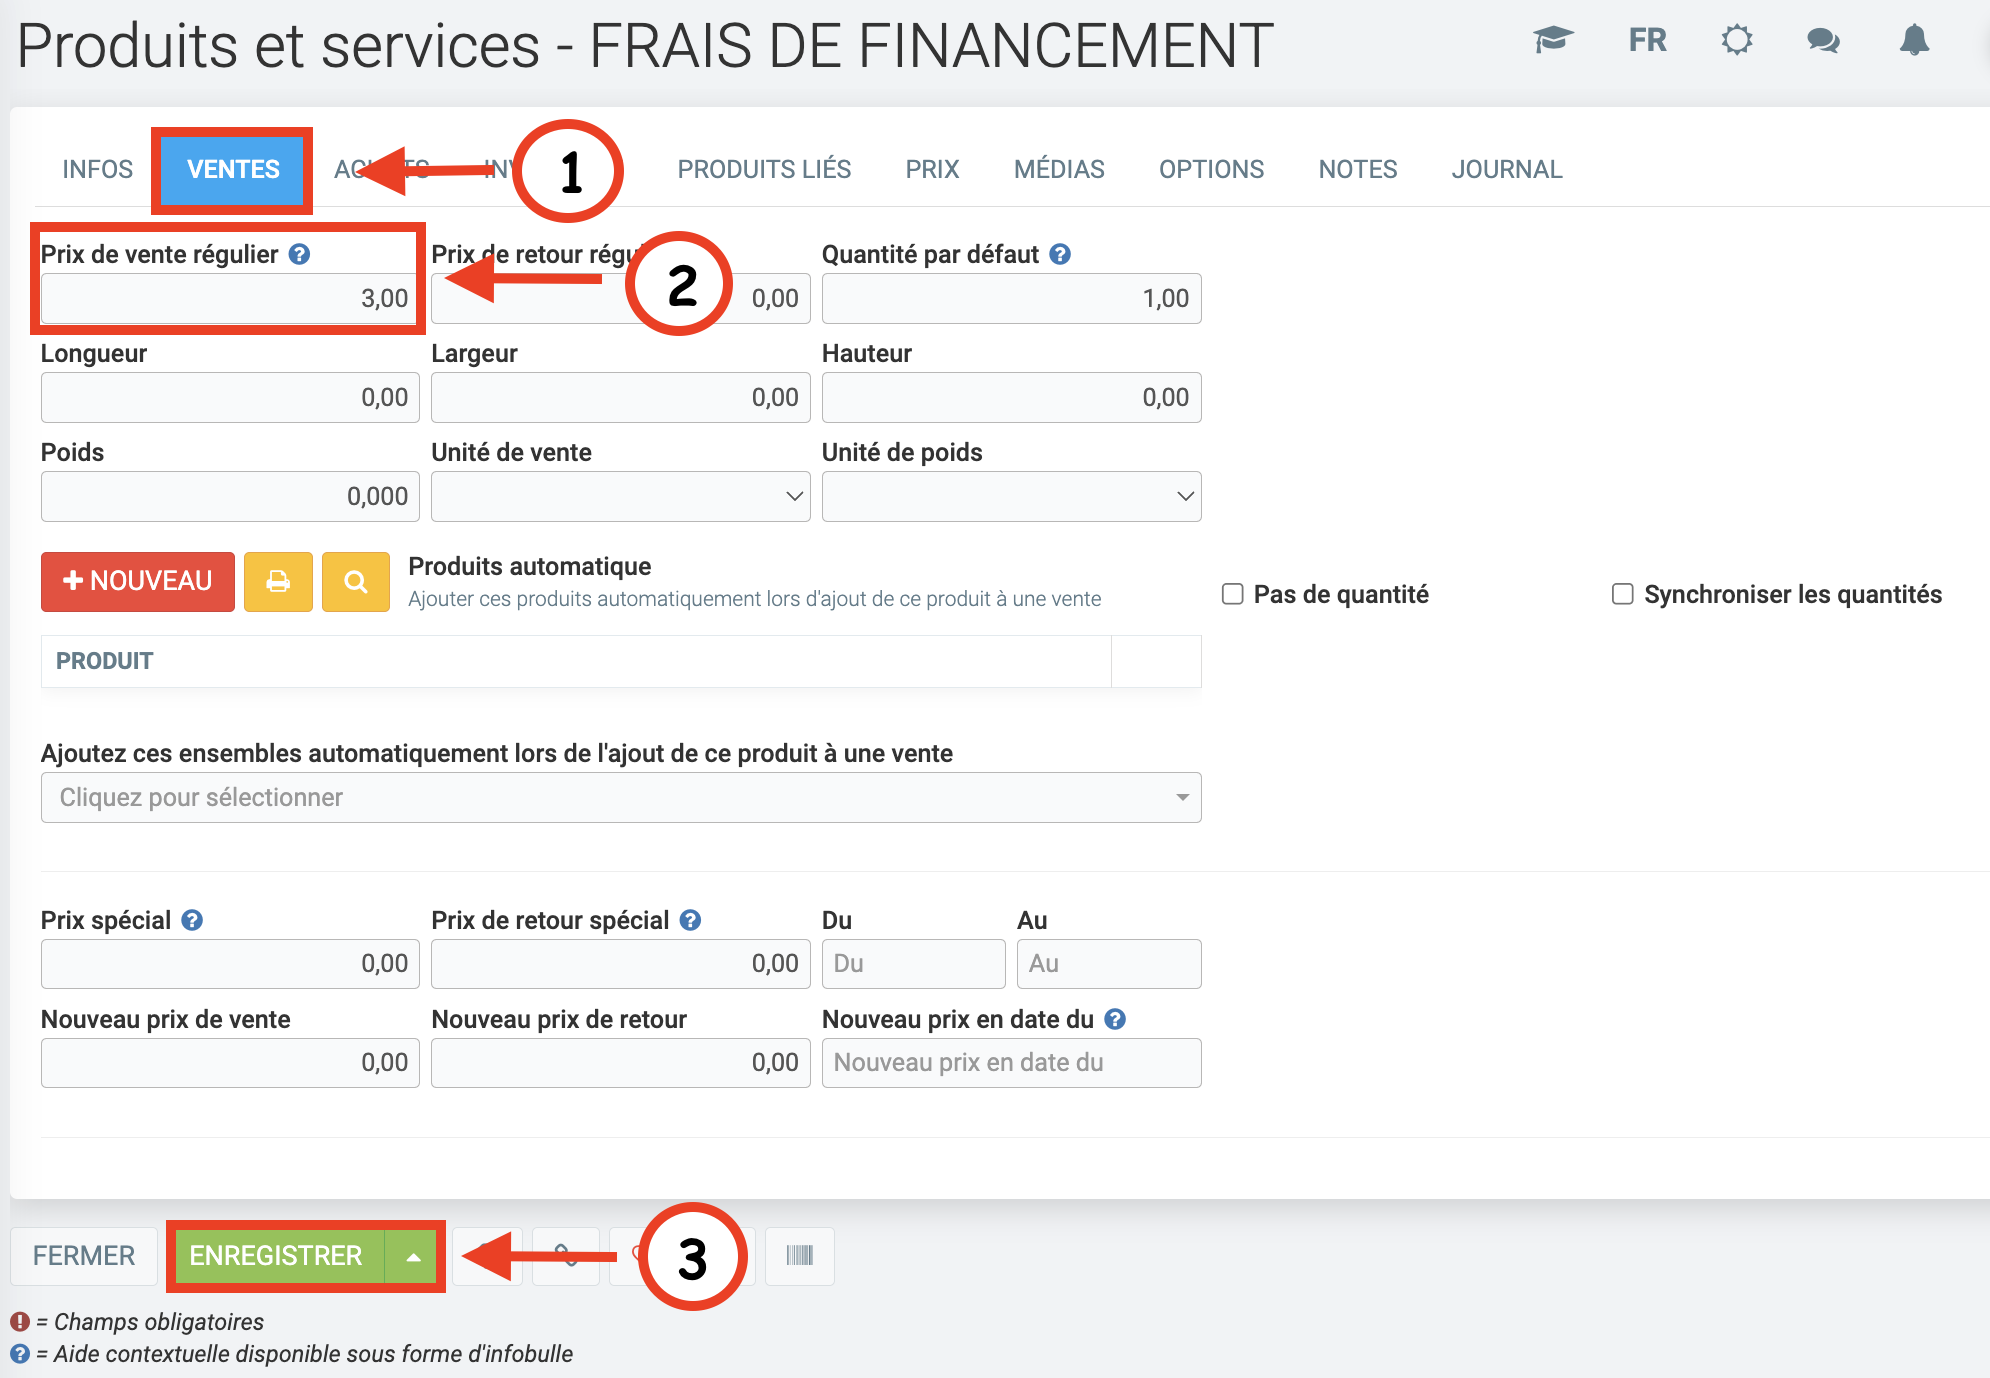Click the Fermer button

pyautogui.click(x=84, y=1255)
